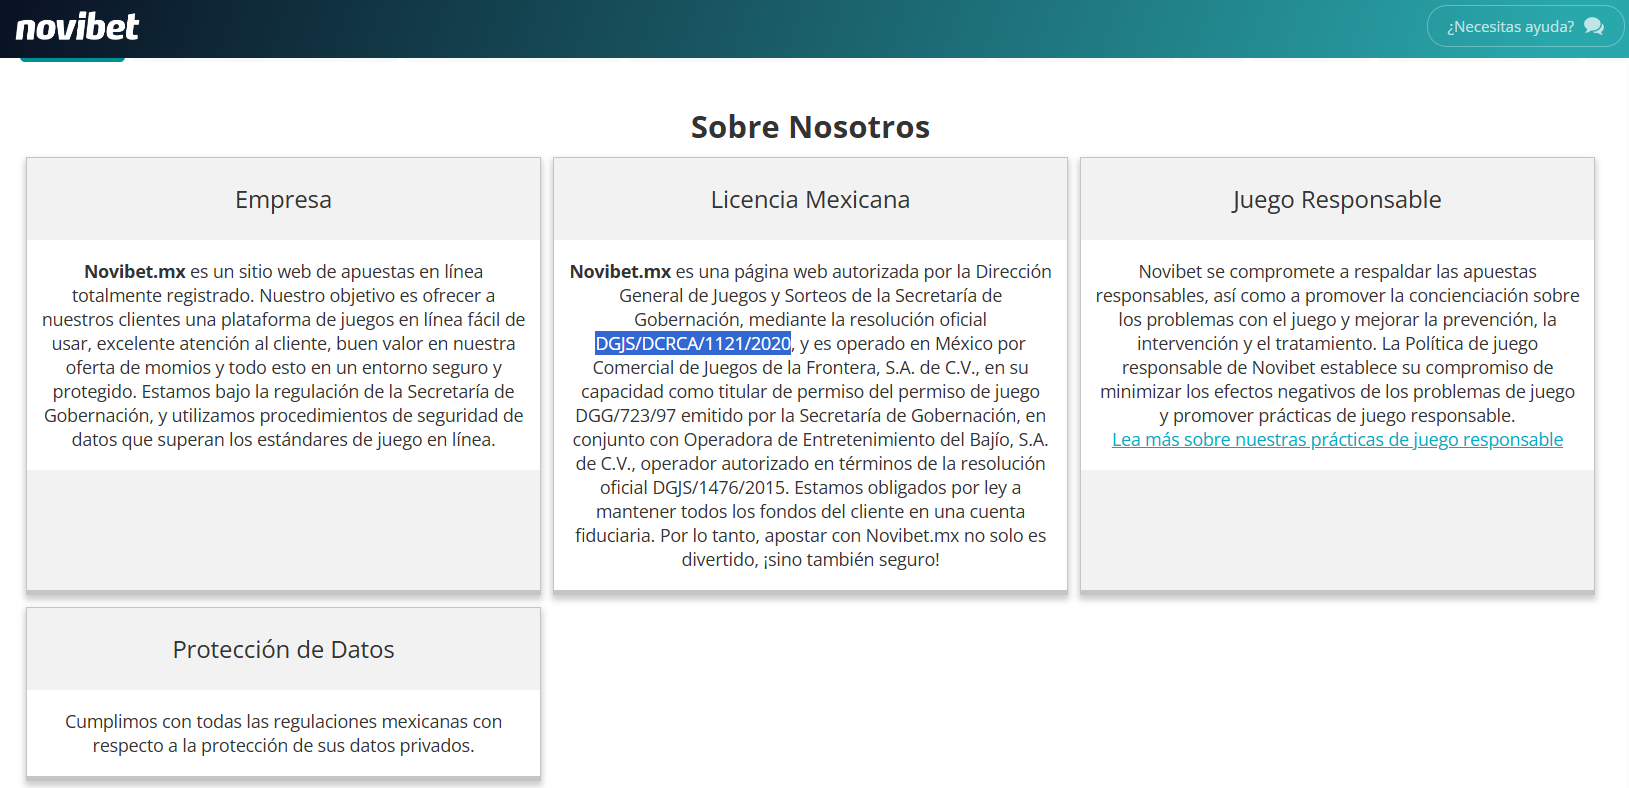The width and height of the screenshot is (1629, 788).
Task: Select the Juego Responsable card header
Action: point(1337,199)
